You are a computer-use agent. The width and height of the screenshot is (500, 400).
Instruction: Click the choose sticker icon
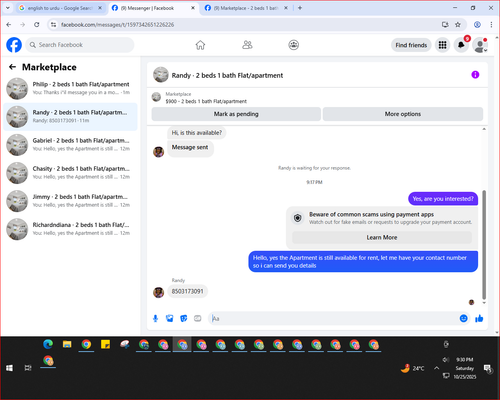184,319
